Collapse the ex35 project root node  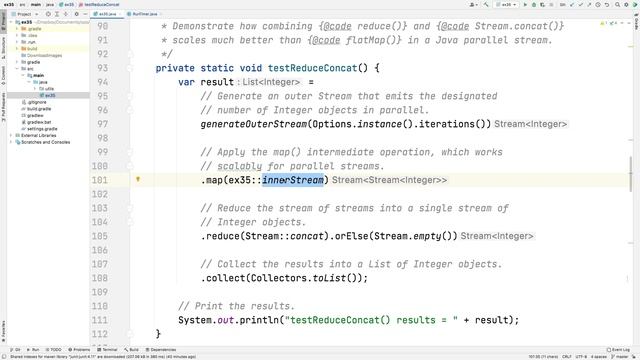(x=11, y=22)
